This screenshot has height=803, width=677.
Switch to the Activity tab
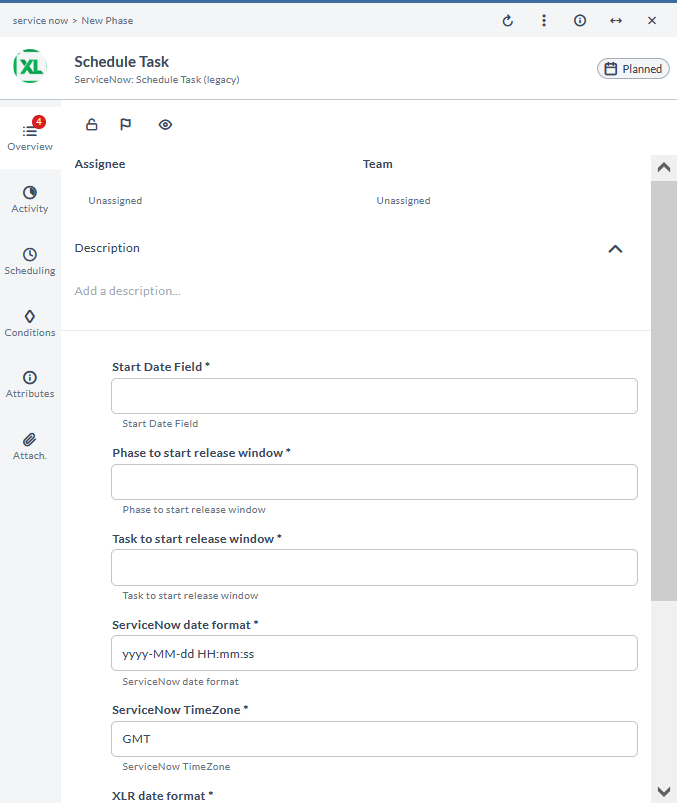click(30, 200)
